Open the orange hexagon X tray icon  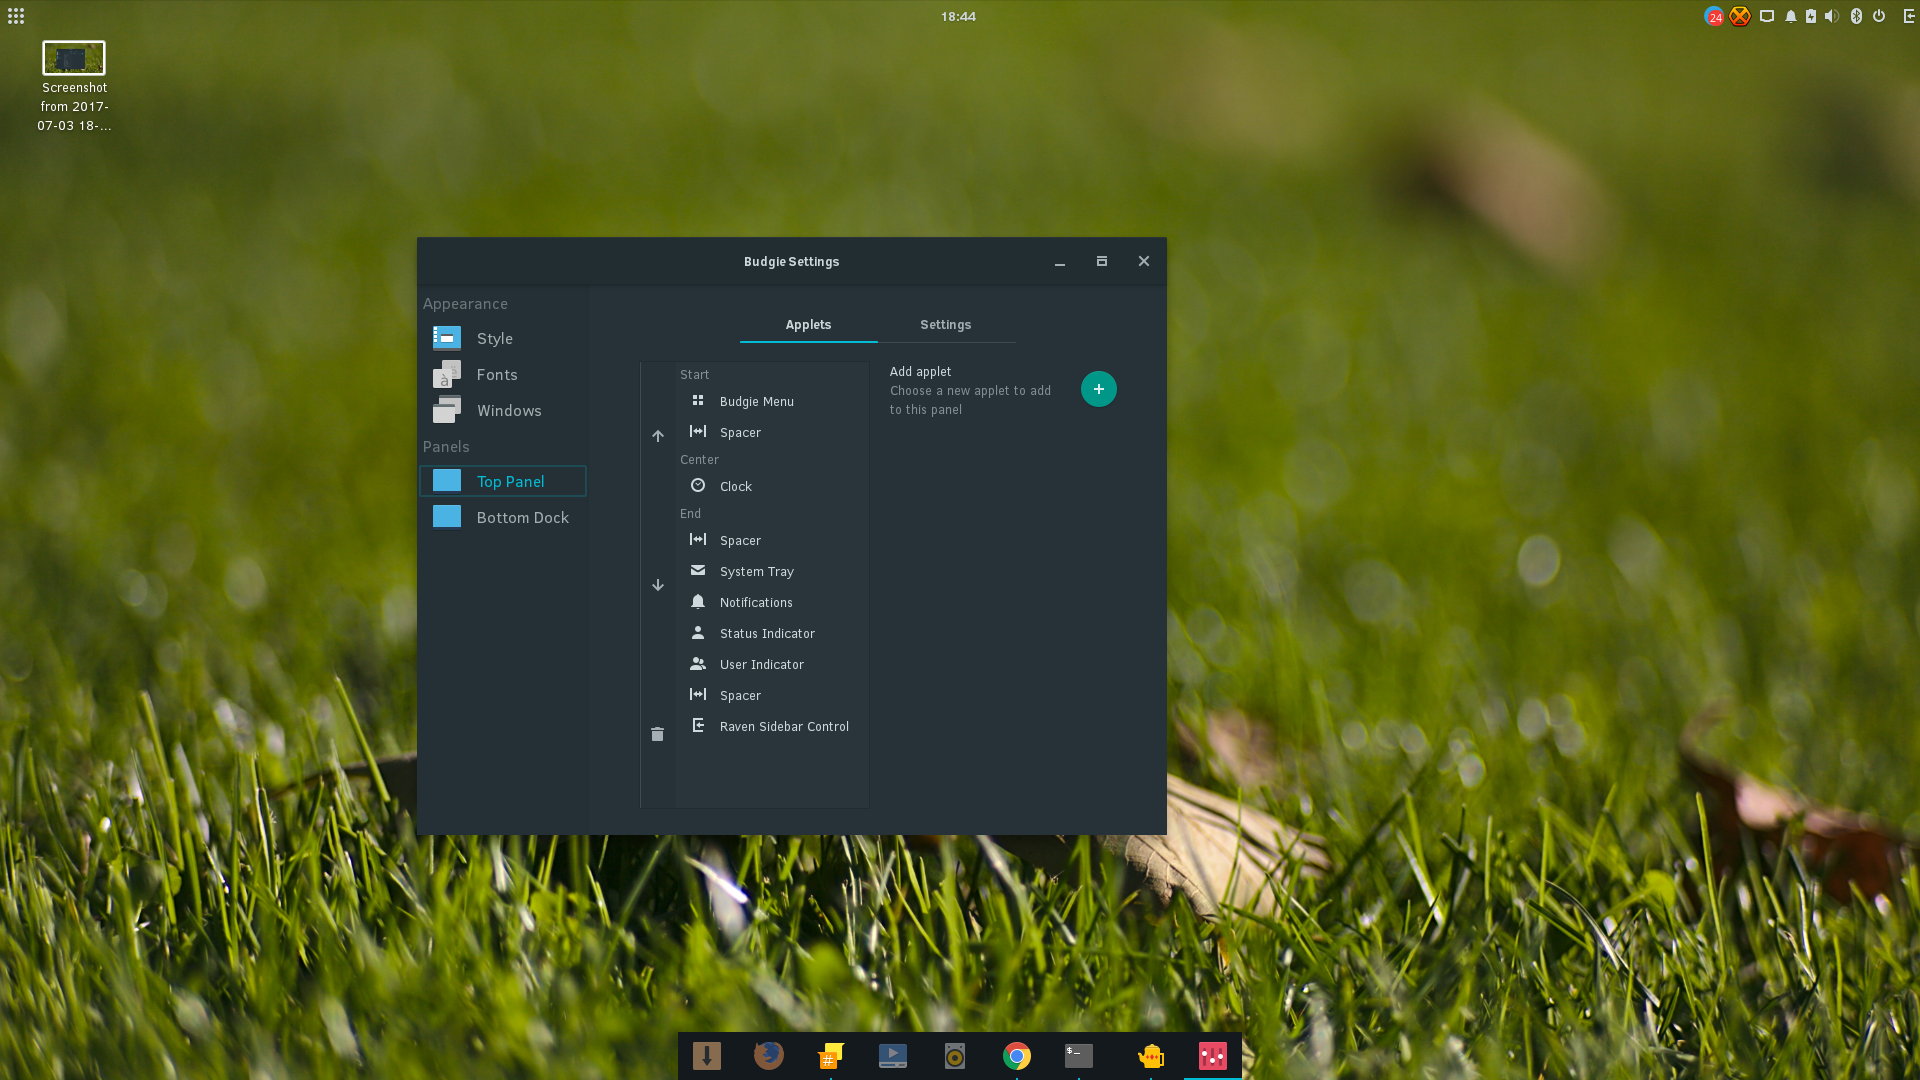pyautogui.click(x=1740, y=16)
